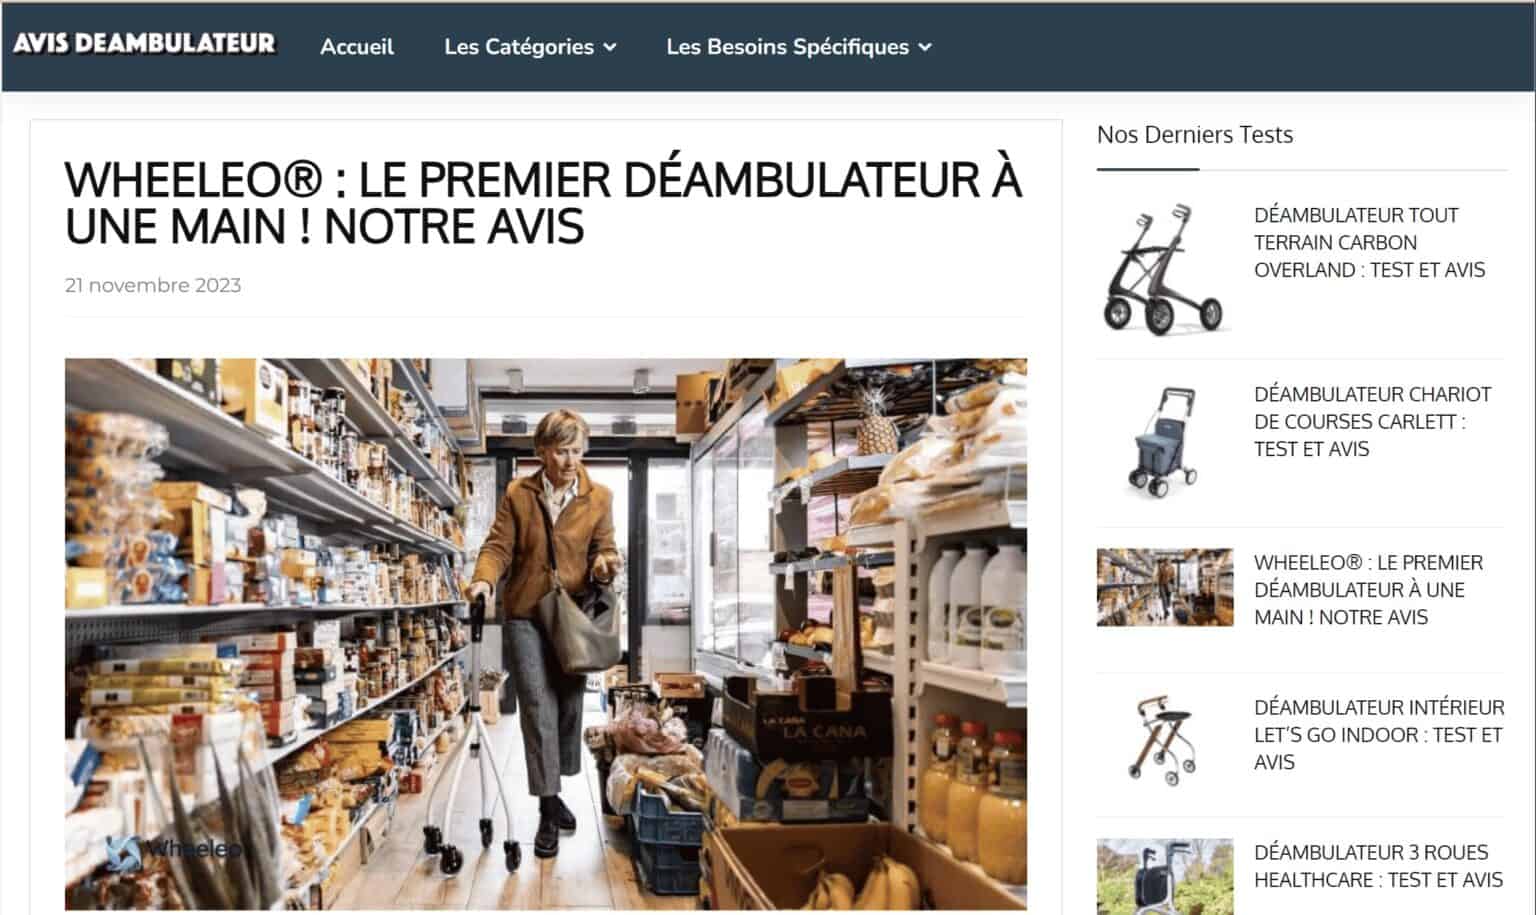Viewport: 1536px width, 915px height.
Task: Open the Wheeleo article title heading
Action: (x=544, y=203)
